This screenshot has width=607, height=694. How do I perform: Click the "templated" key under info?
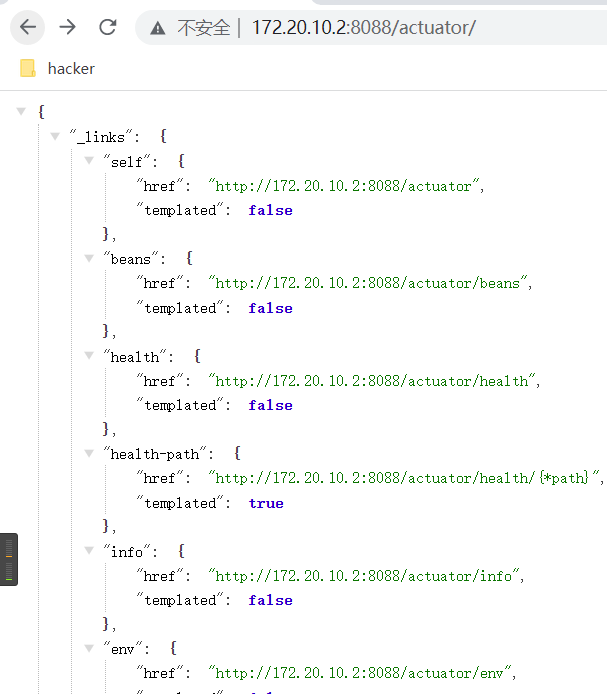click(x=180, y=600)
